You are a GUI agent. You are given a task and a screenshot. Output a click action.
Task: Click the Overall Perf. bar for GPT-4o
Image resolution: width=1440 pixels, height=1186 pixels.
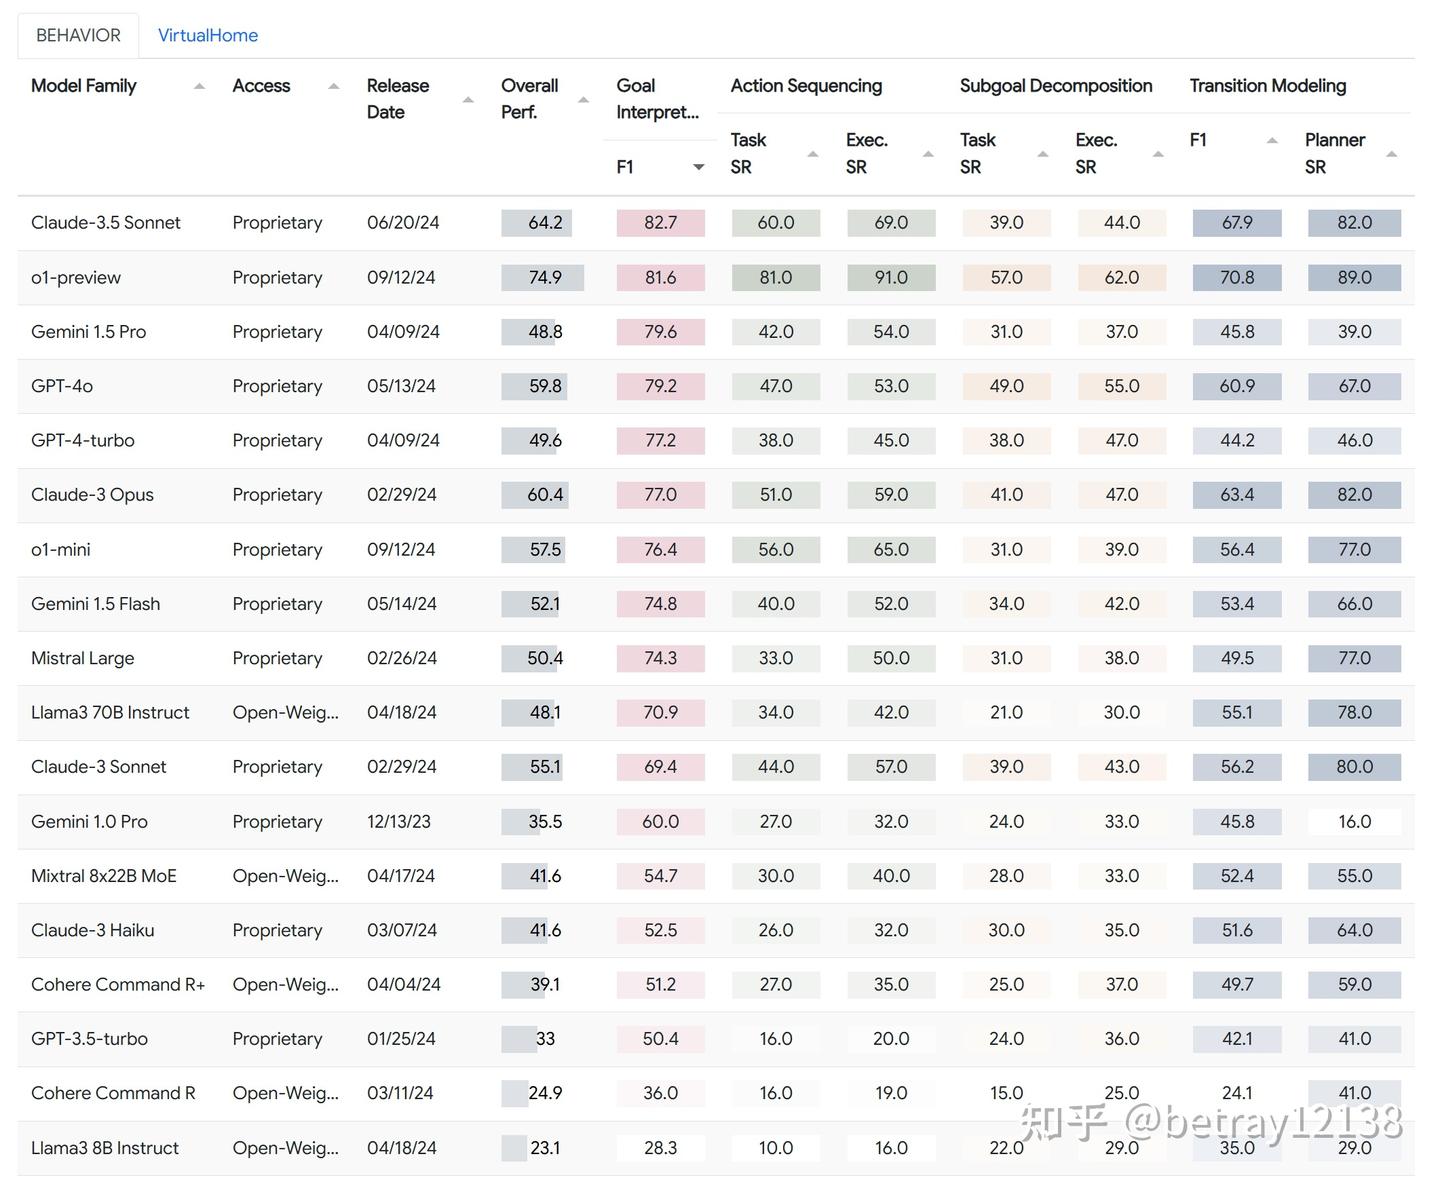coord(536,386)
